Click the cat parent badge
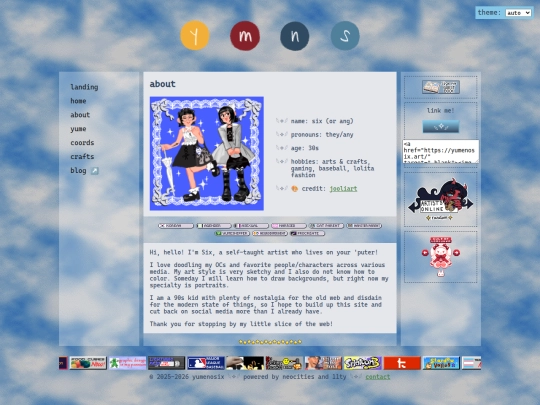 pyautogui.click(x=326, y=226)
